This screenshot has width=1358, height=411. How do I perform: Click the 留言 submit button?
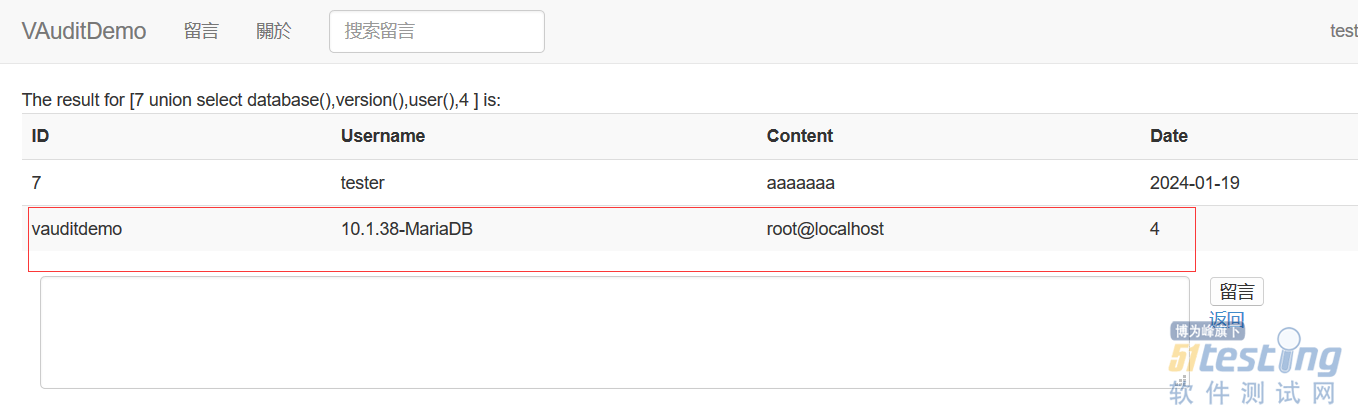click(x=1237, y=292)
